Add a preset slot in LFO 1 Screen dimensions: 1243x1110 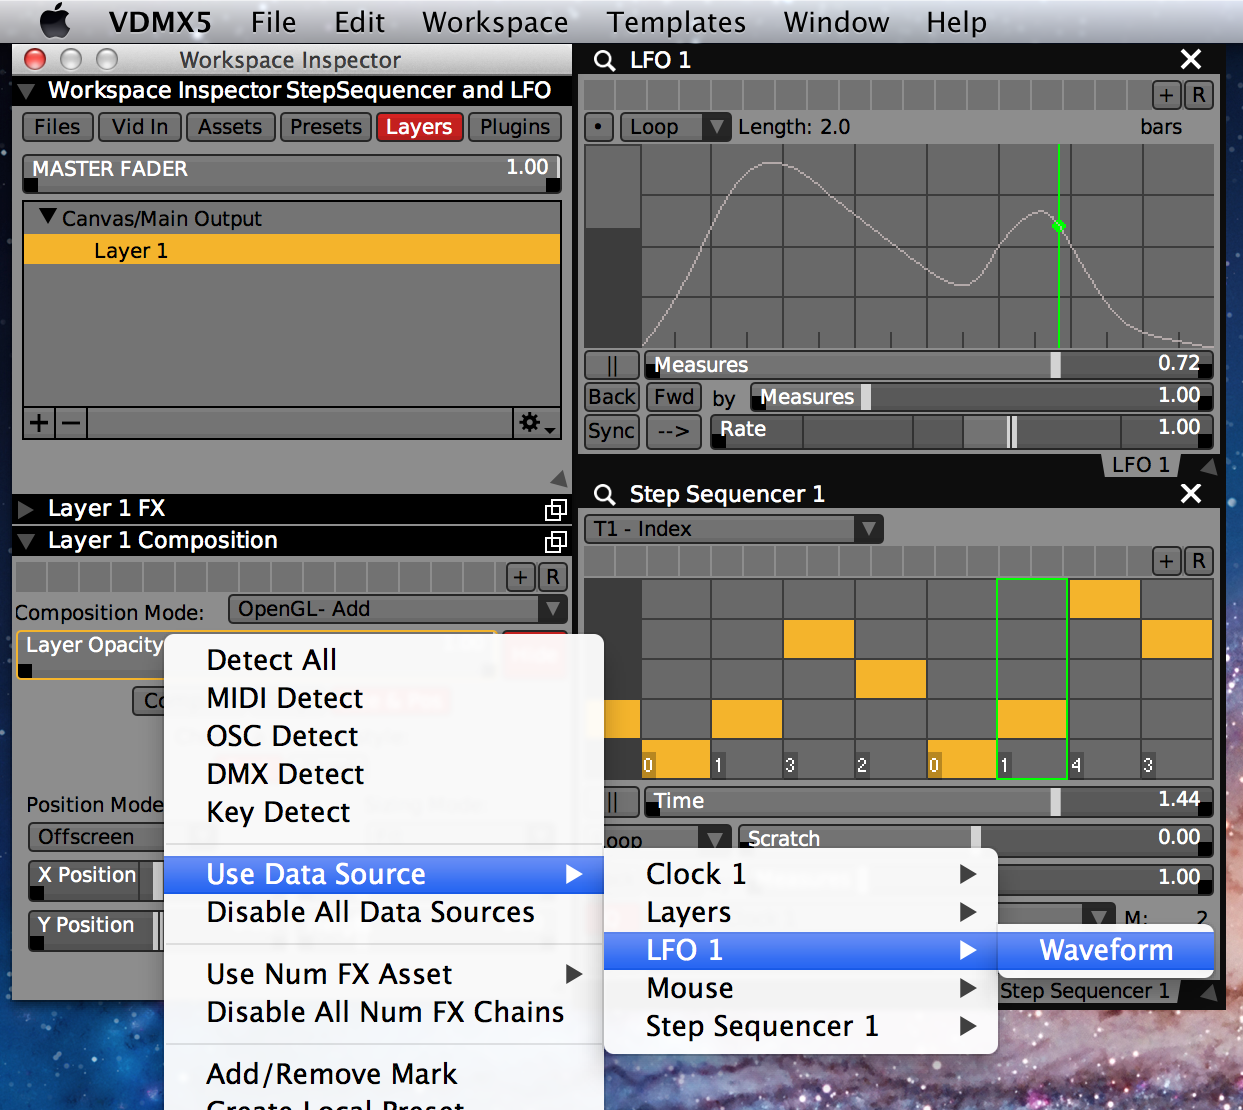point(1167,95)
